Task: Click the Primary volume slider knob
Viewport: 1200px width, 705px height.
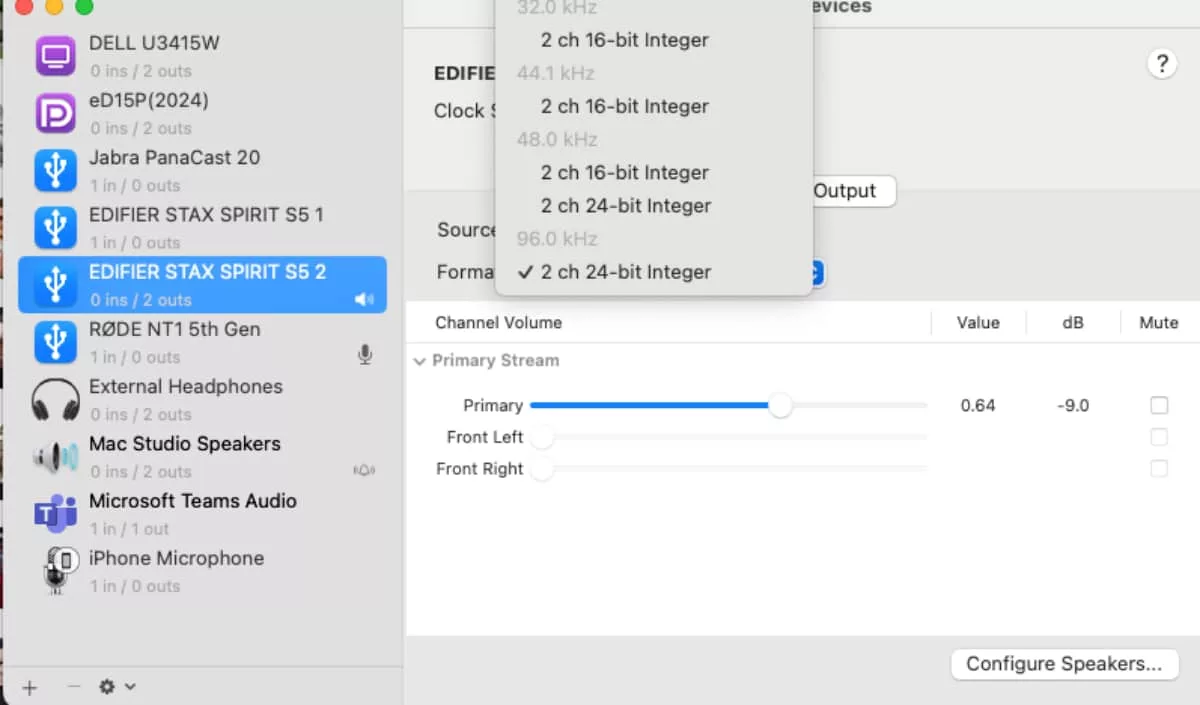Action: pos(780,405)
